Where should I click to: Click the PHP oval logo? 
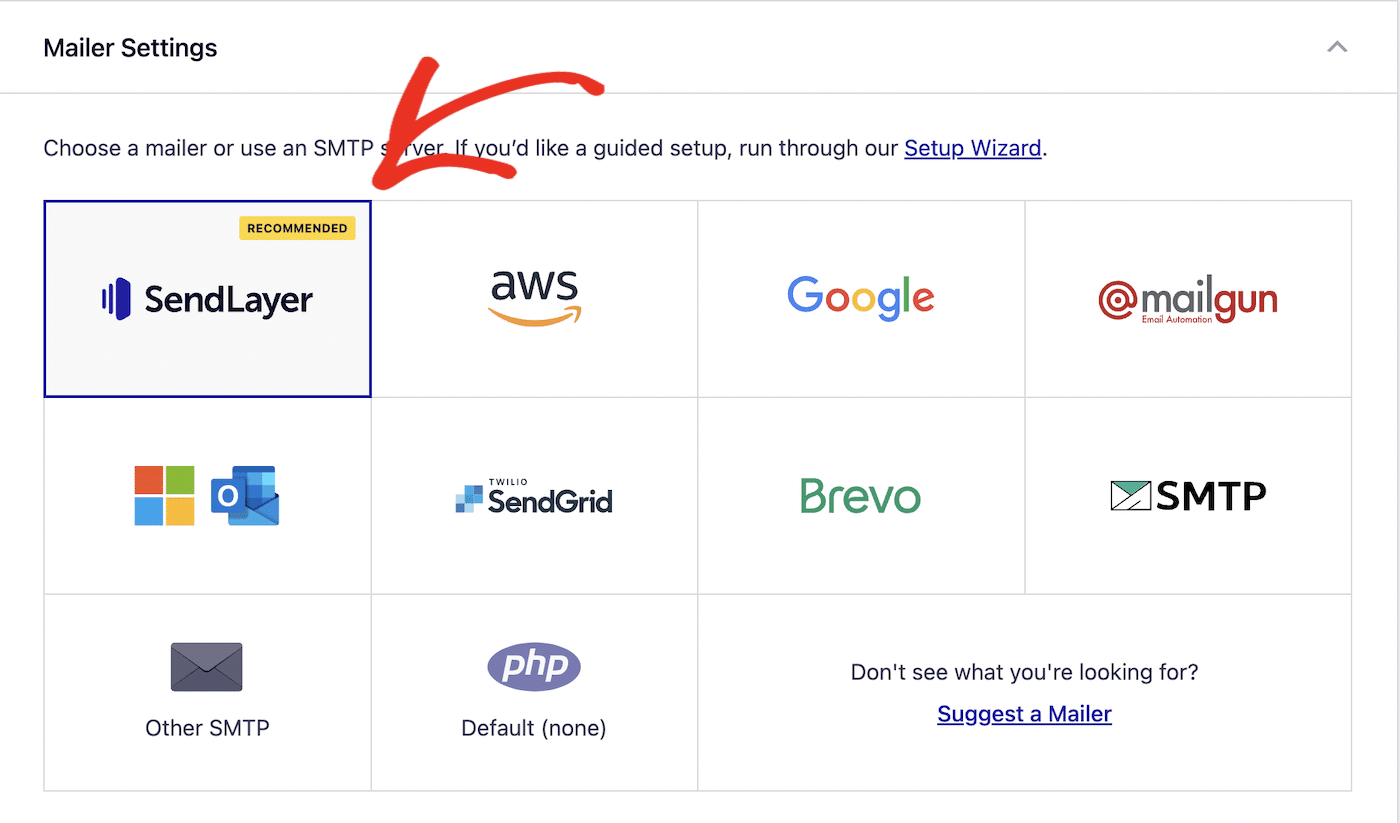pyautogui.click(x=534, y=666)
